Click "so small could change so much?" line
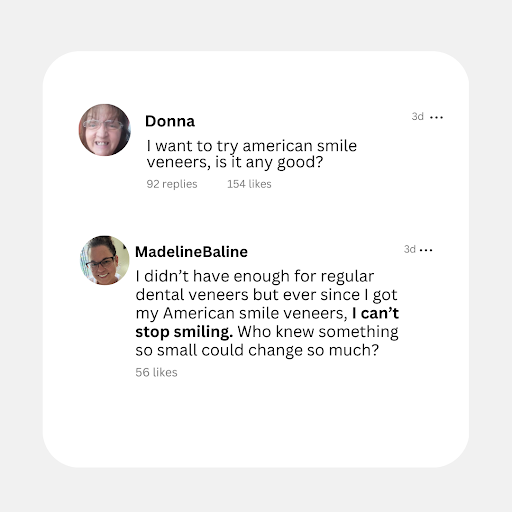512x512 pixels. pyautogui.click(x=257, y=350)
